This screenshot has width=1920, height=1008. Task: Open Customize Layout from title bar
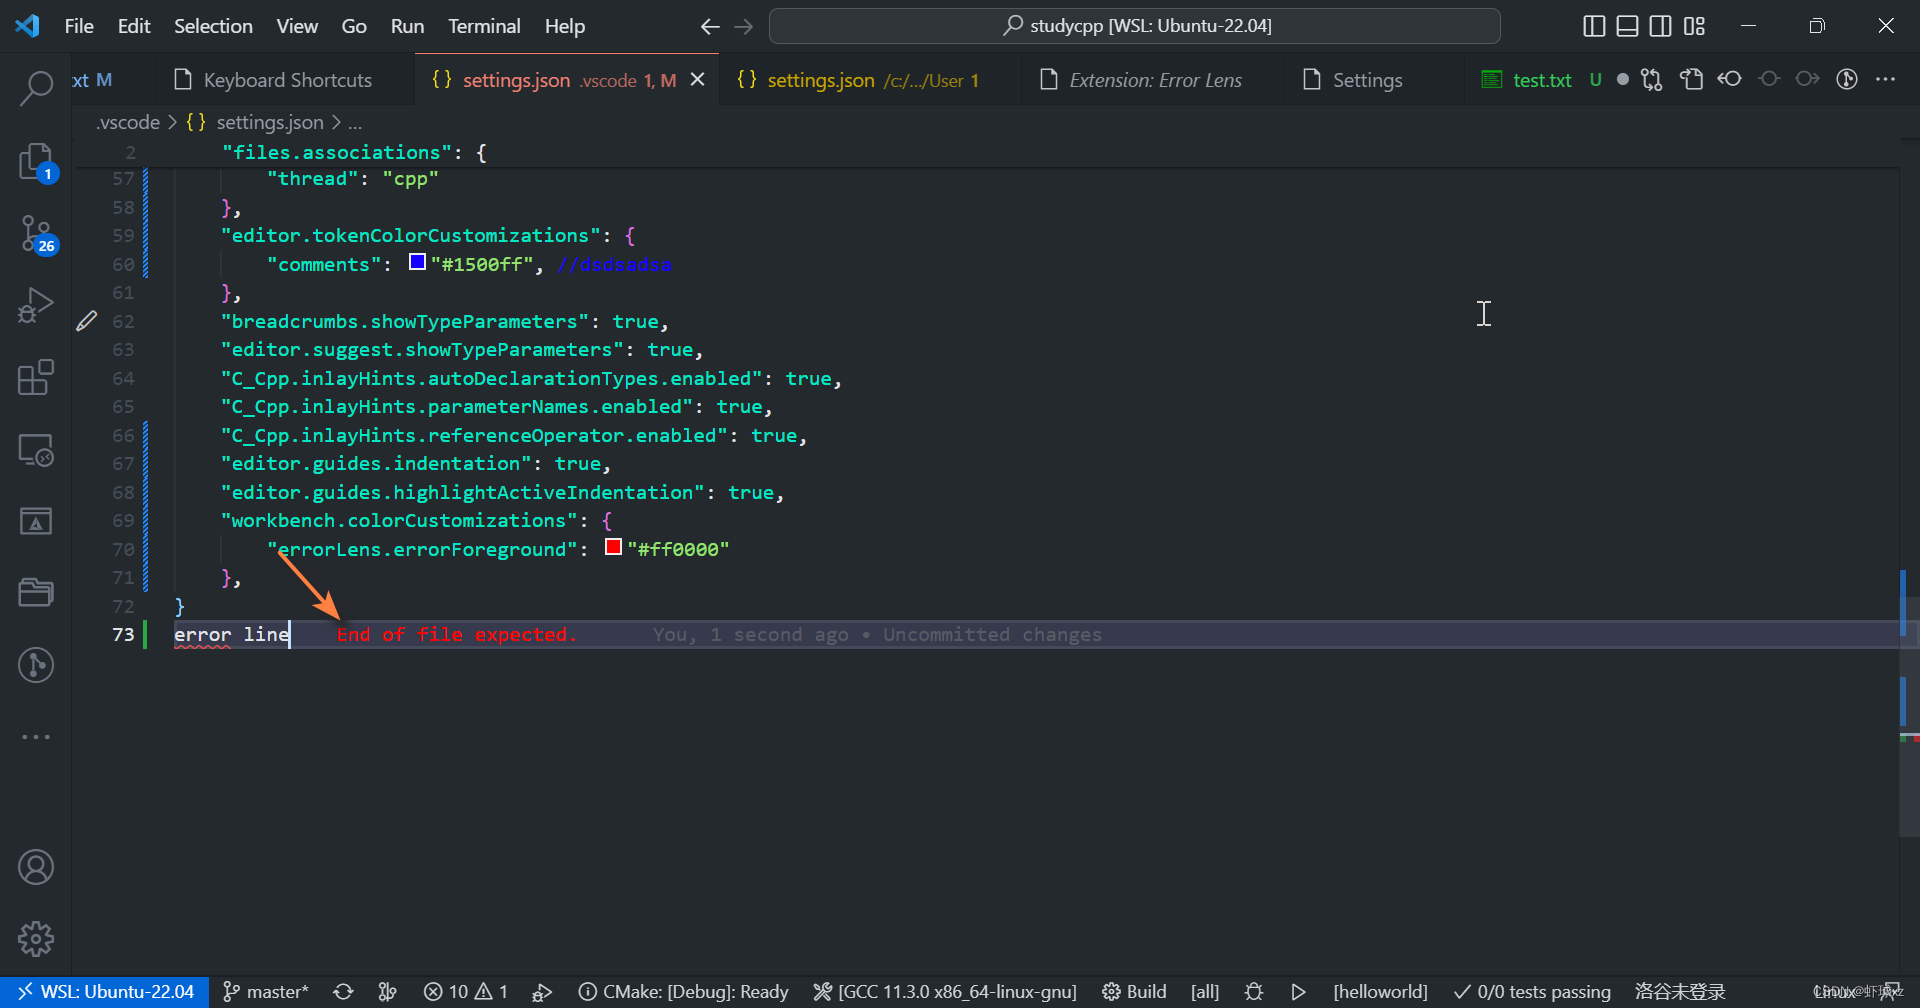click(1694, 26)
